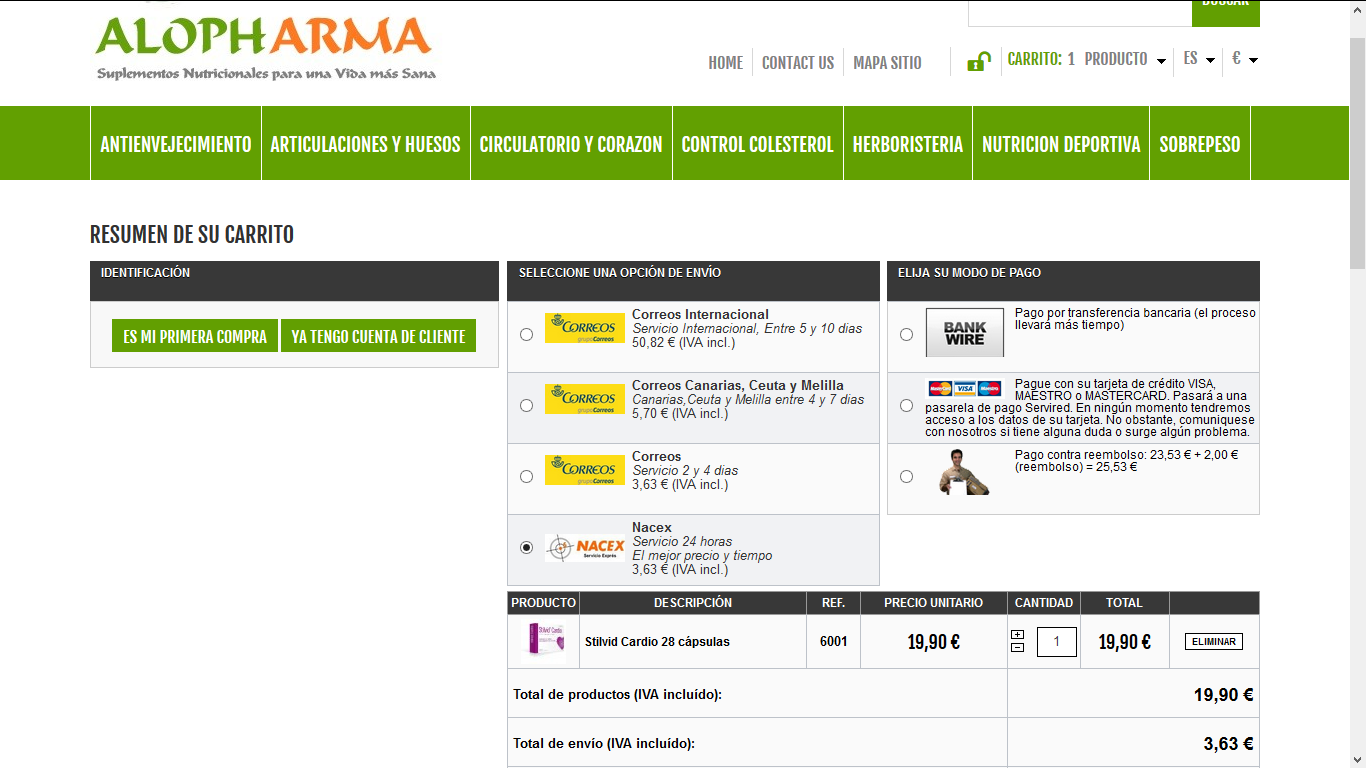Open Stilvid Cardio 28 cápsulas product link
1366x768 pixels.
pos(657,642)
